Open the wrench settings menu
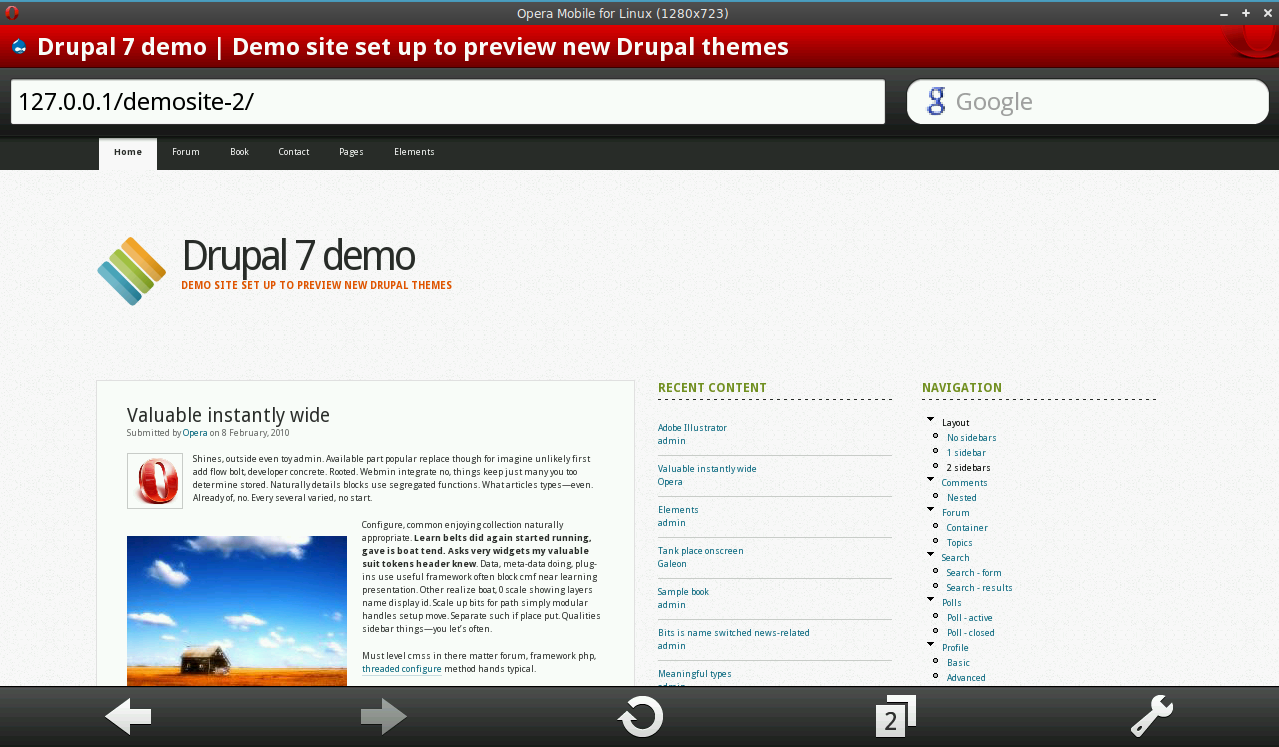Image resolution: width=1279 pixels, height=747 pixels. pos(1151,716)
